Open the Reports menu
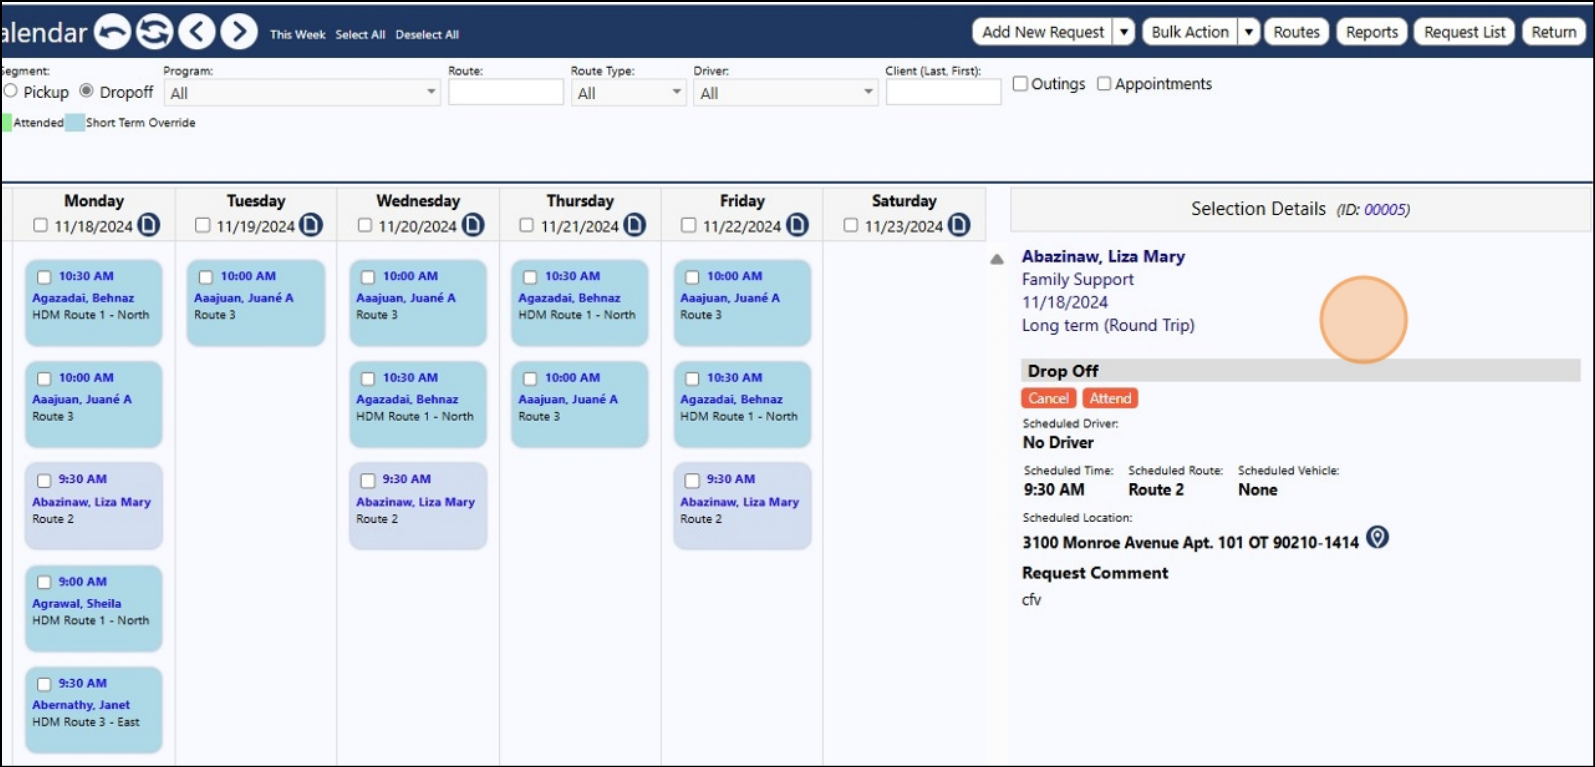Screen dimensions: 1595x767 1372,32
